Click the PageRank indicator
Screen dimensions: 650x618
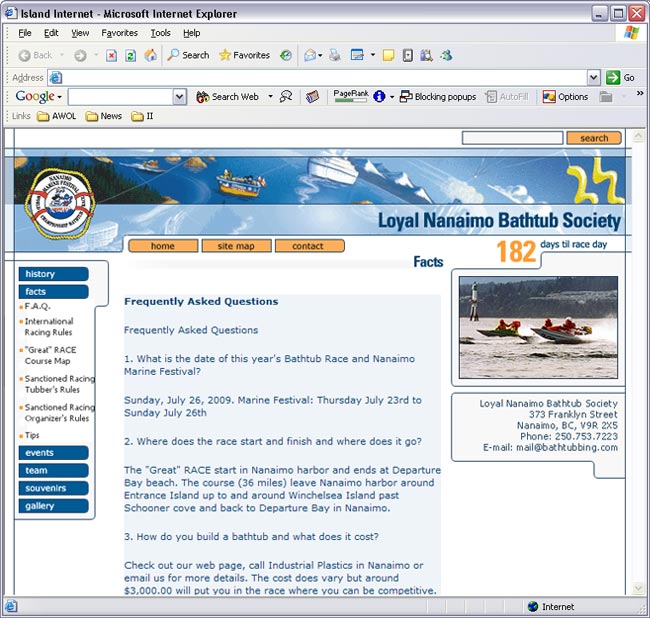(351, 96)
